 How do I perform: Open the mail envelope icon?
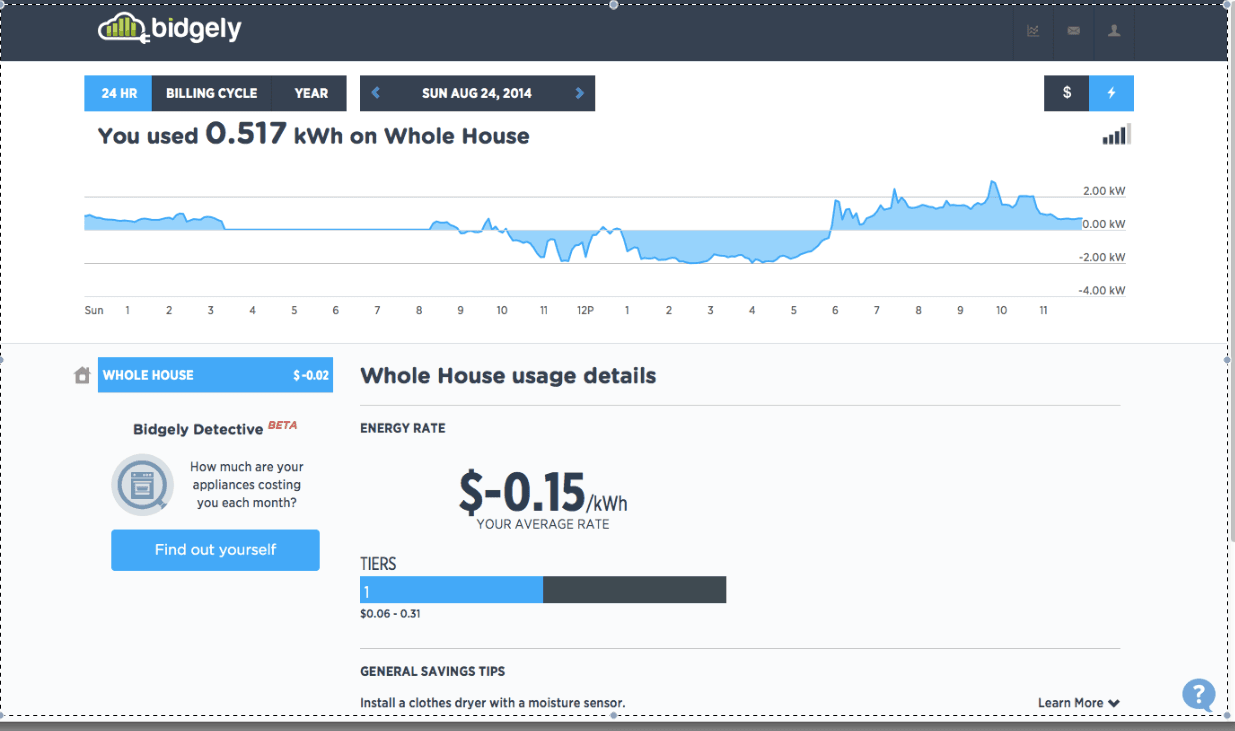1073,31
